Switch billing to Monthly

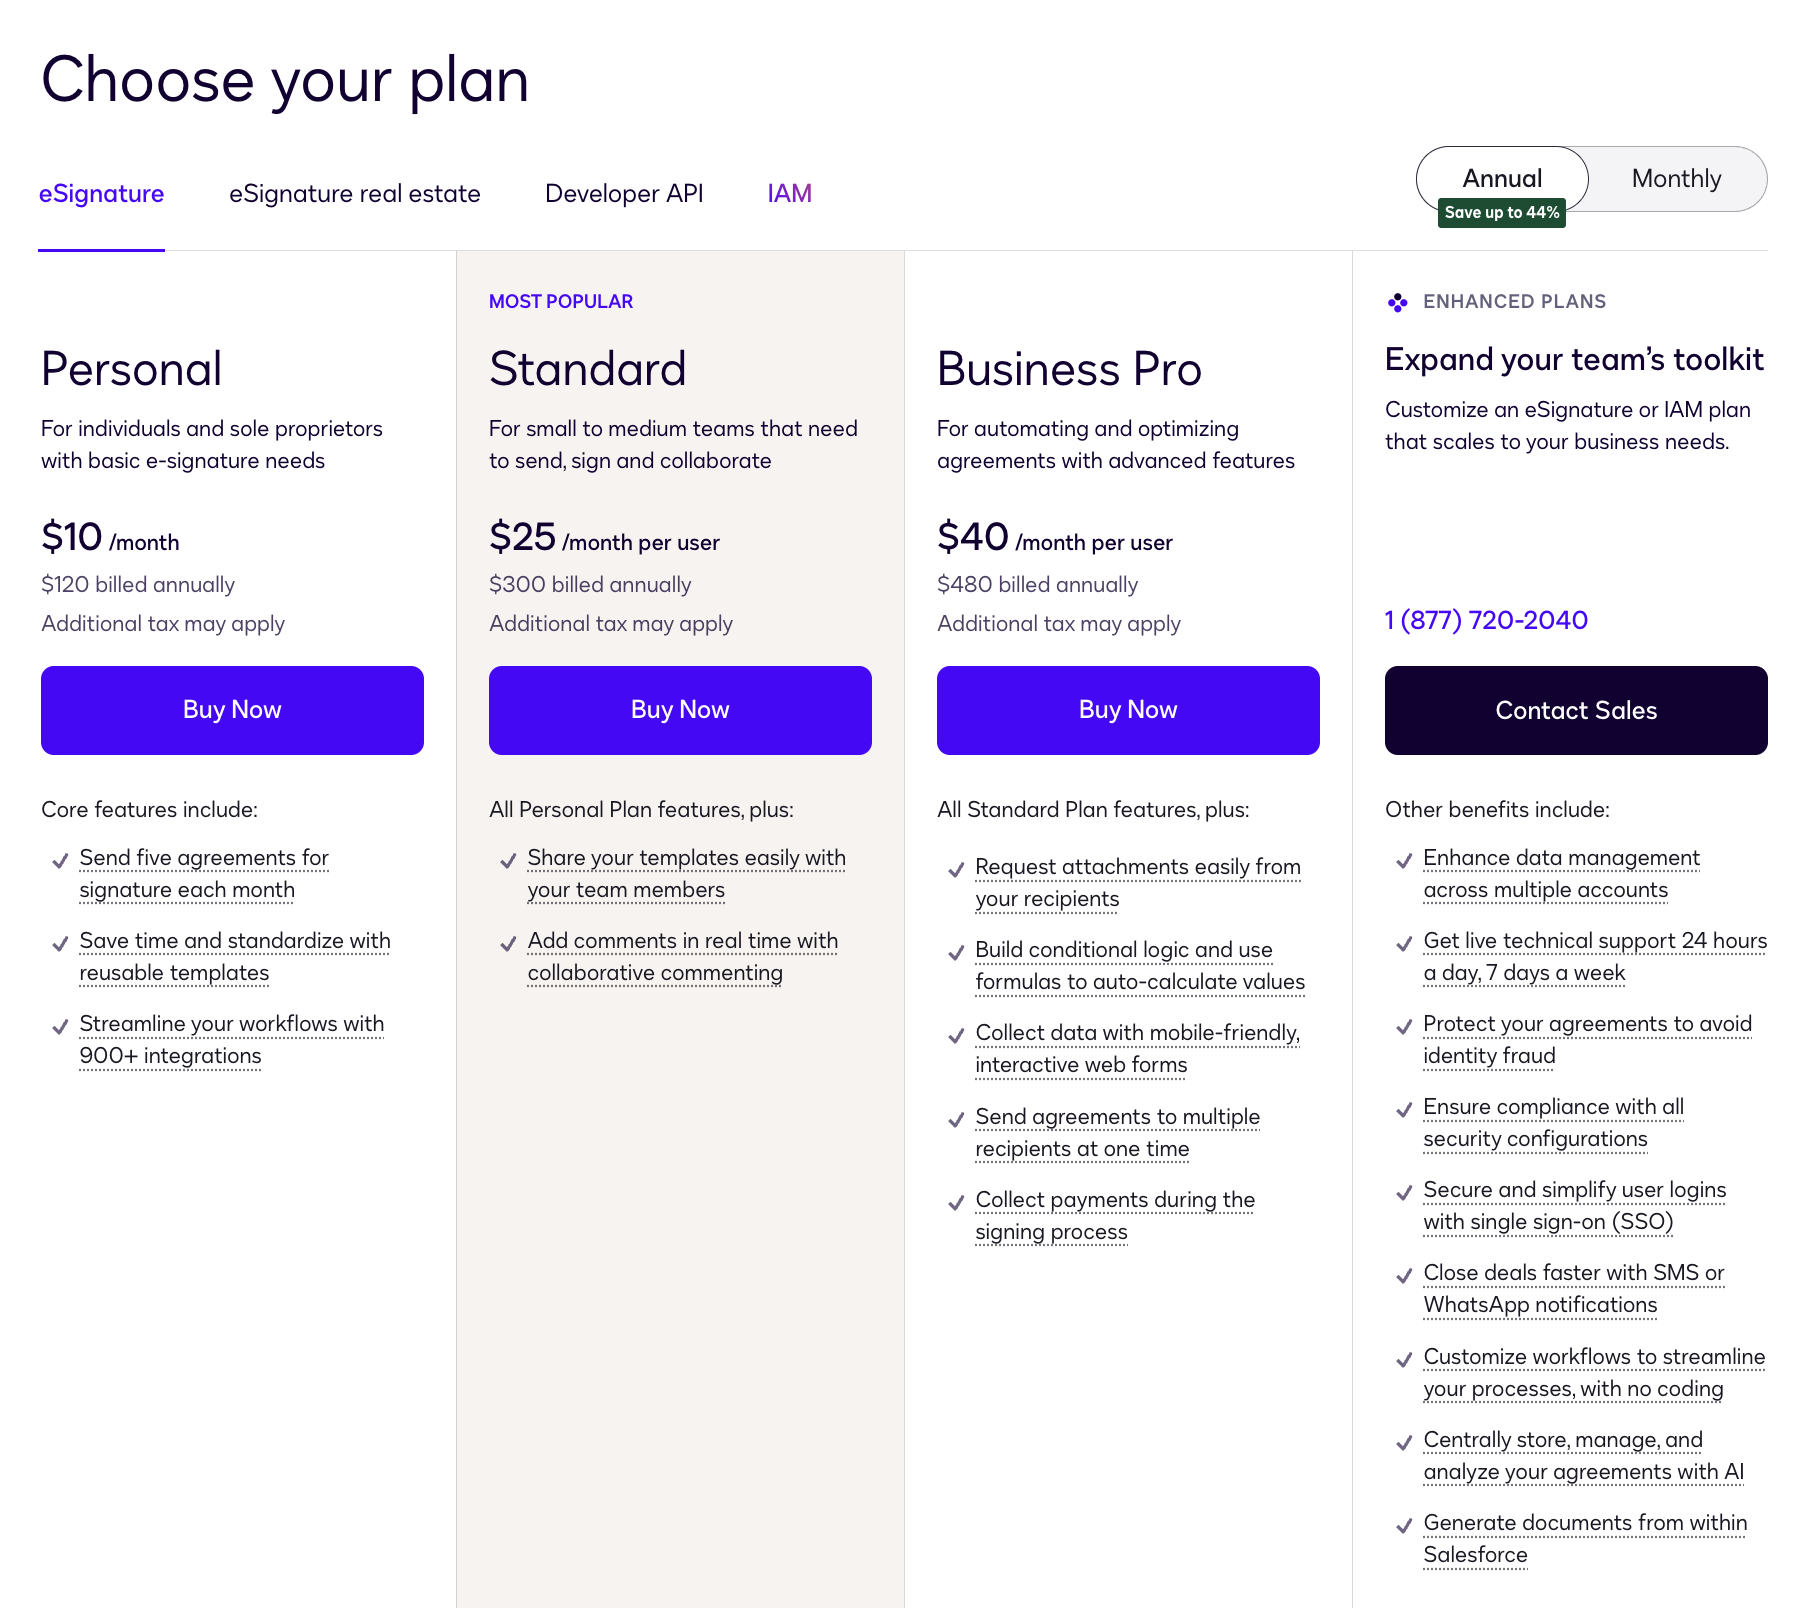click(1676, 179)
